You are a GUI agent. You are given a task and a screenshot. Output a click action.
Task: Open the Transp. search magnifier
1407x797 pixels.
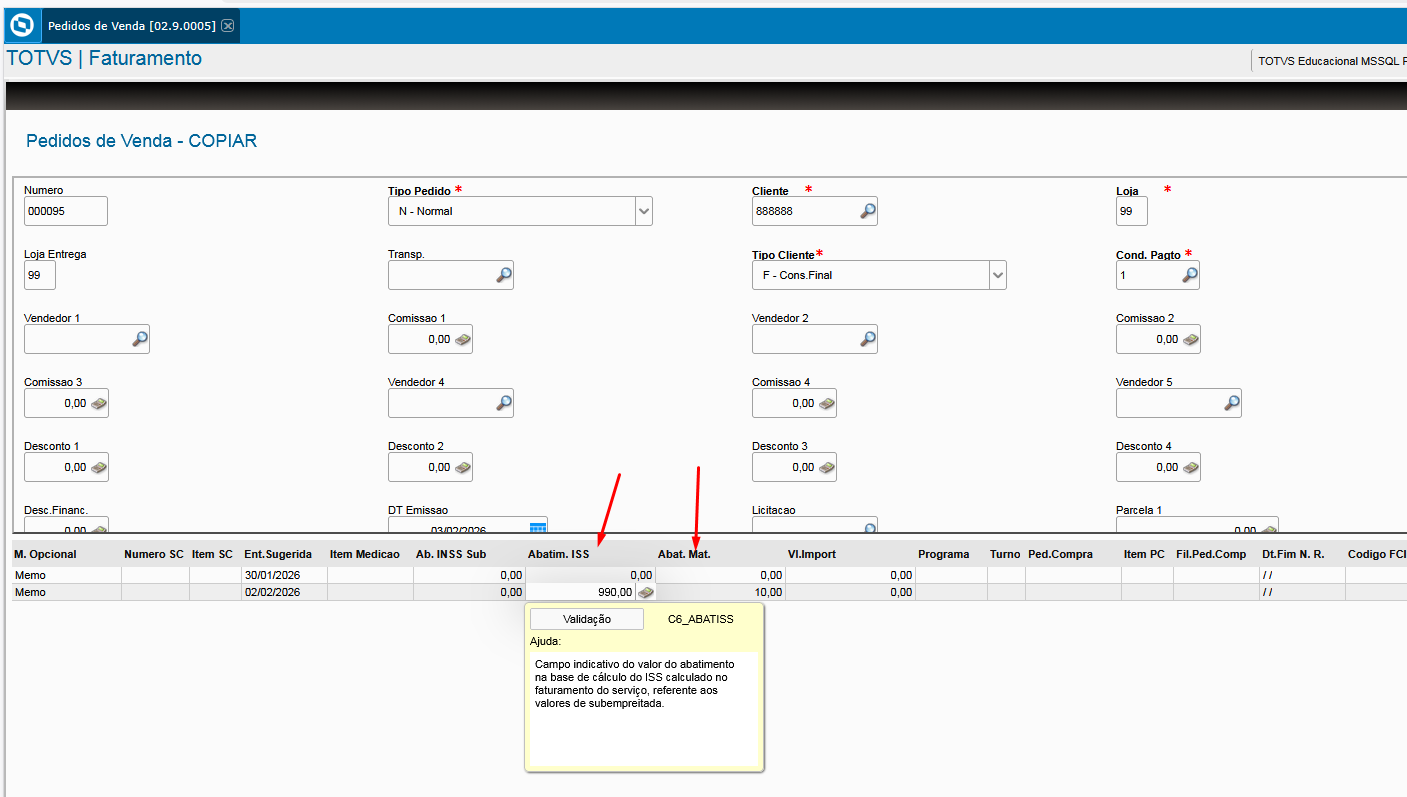pos(504,275)
